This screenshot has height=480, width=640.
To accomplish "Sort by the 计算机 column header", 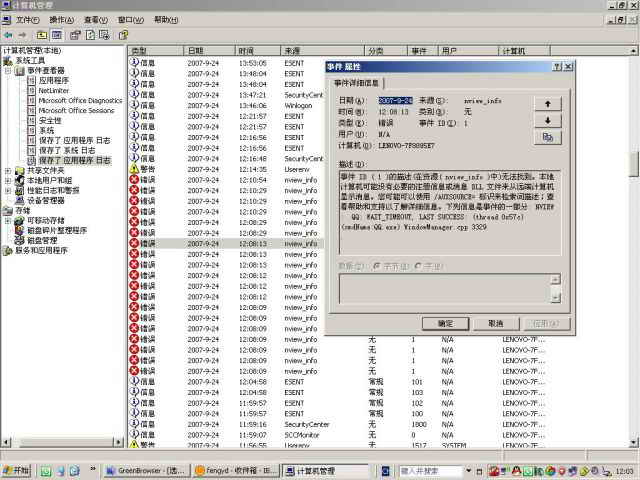I will pyautogui.click(x=524, y=51).
